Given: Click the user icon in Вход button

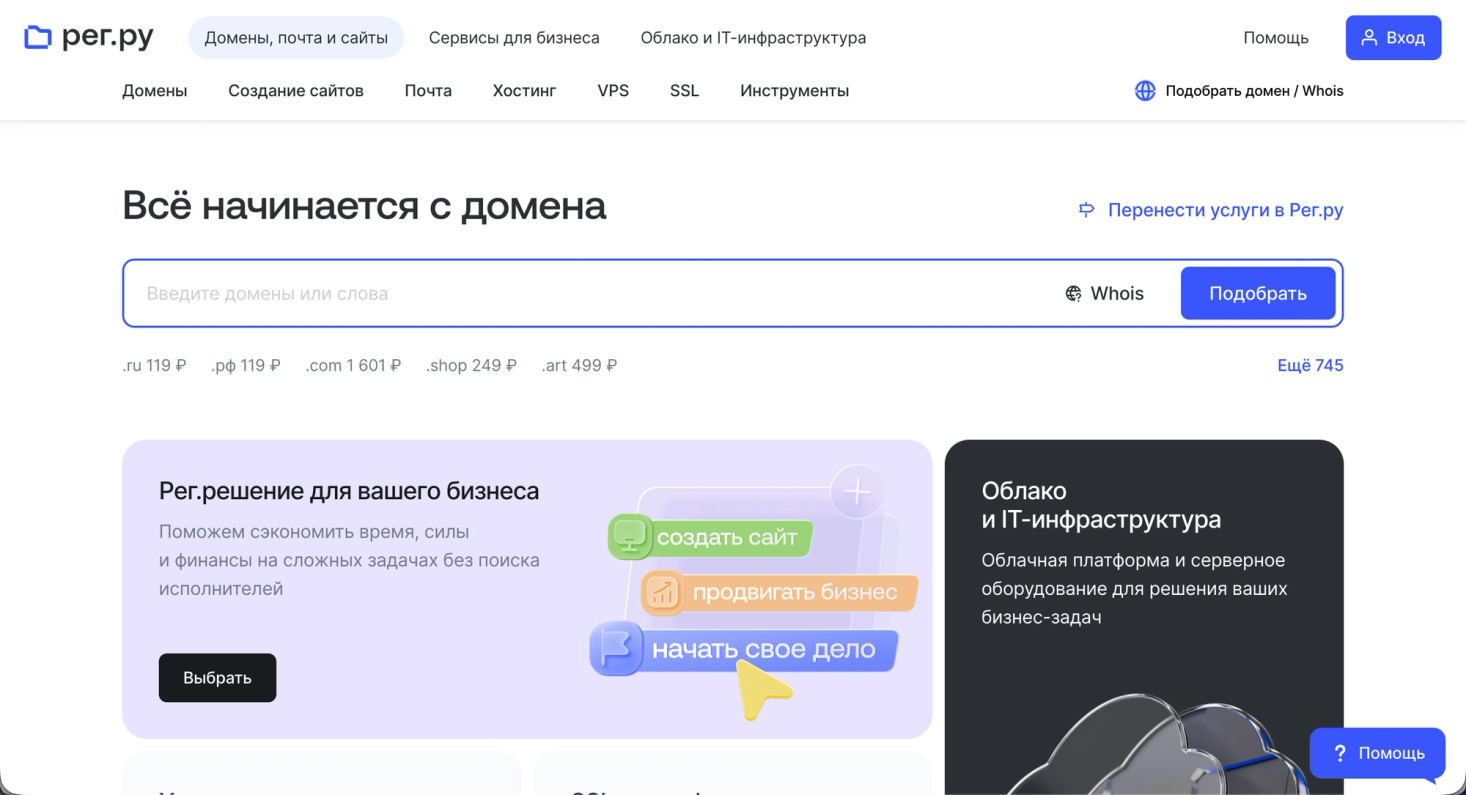Looking at the screenshot, I should click(x=1370, y=38).
